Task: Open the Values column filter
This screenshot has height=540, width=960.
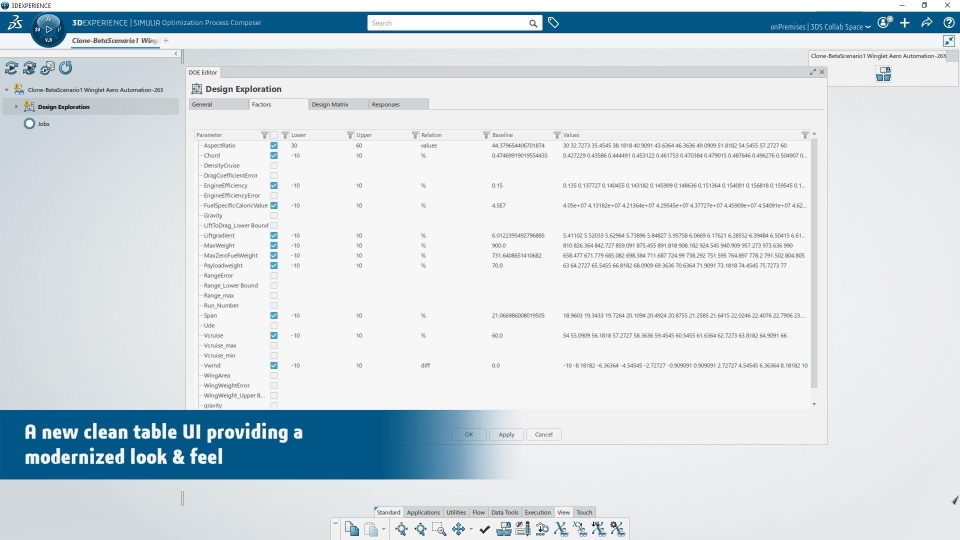Action: [805, 135]
